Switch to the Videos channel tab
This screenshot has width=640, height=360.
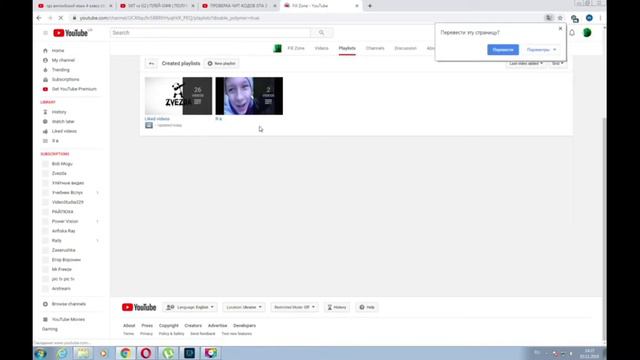pyautogui.click(x=322, y=48)
